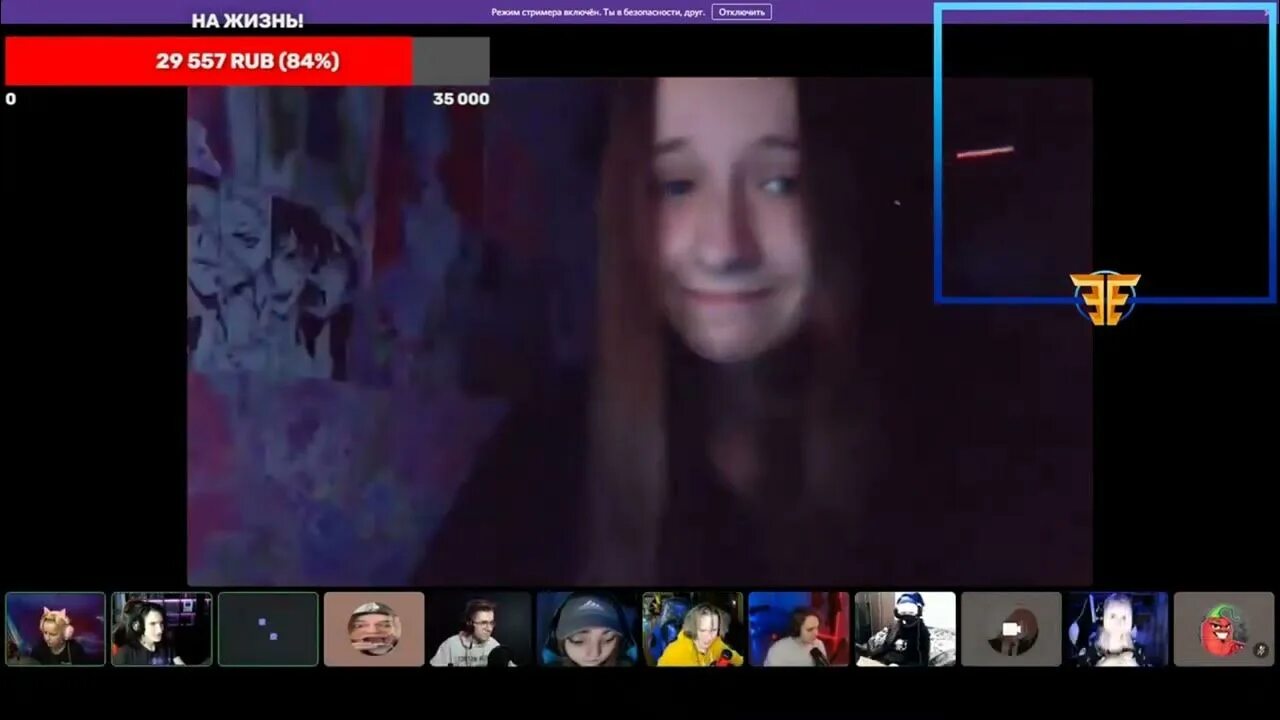Click the Отключить streamer mode button

(x=741, y=12)
